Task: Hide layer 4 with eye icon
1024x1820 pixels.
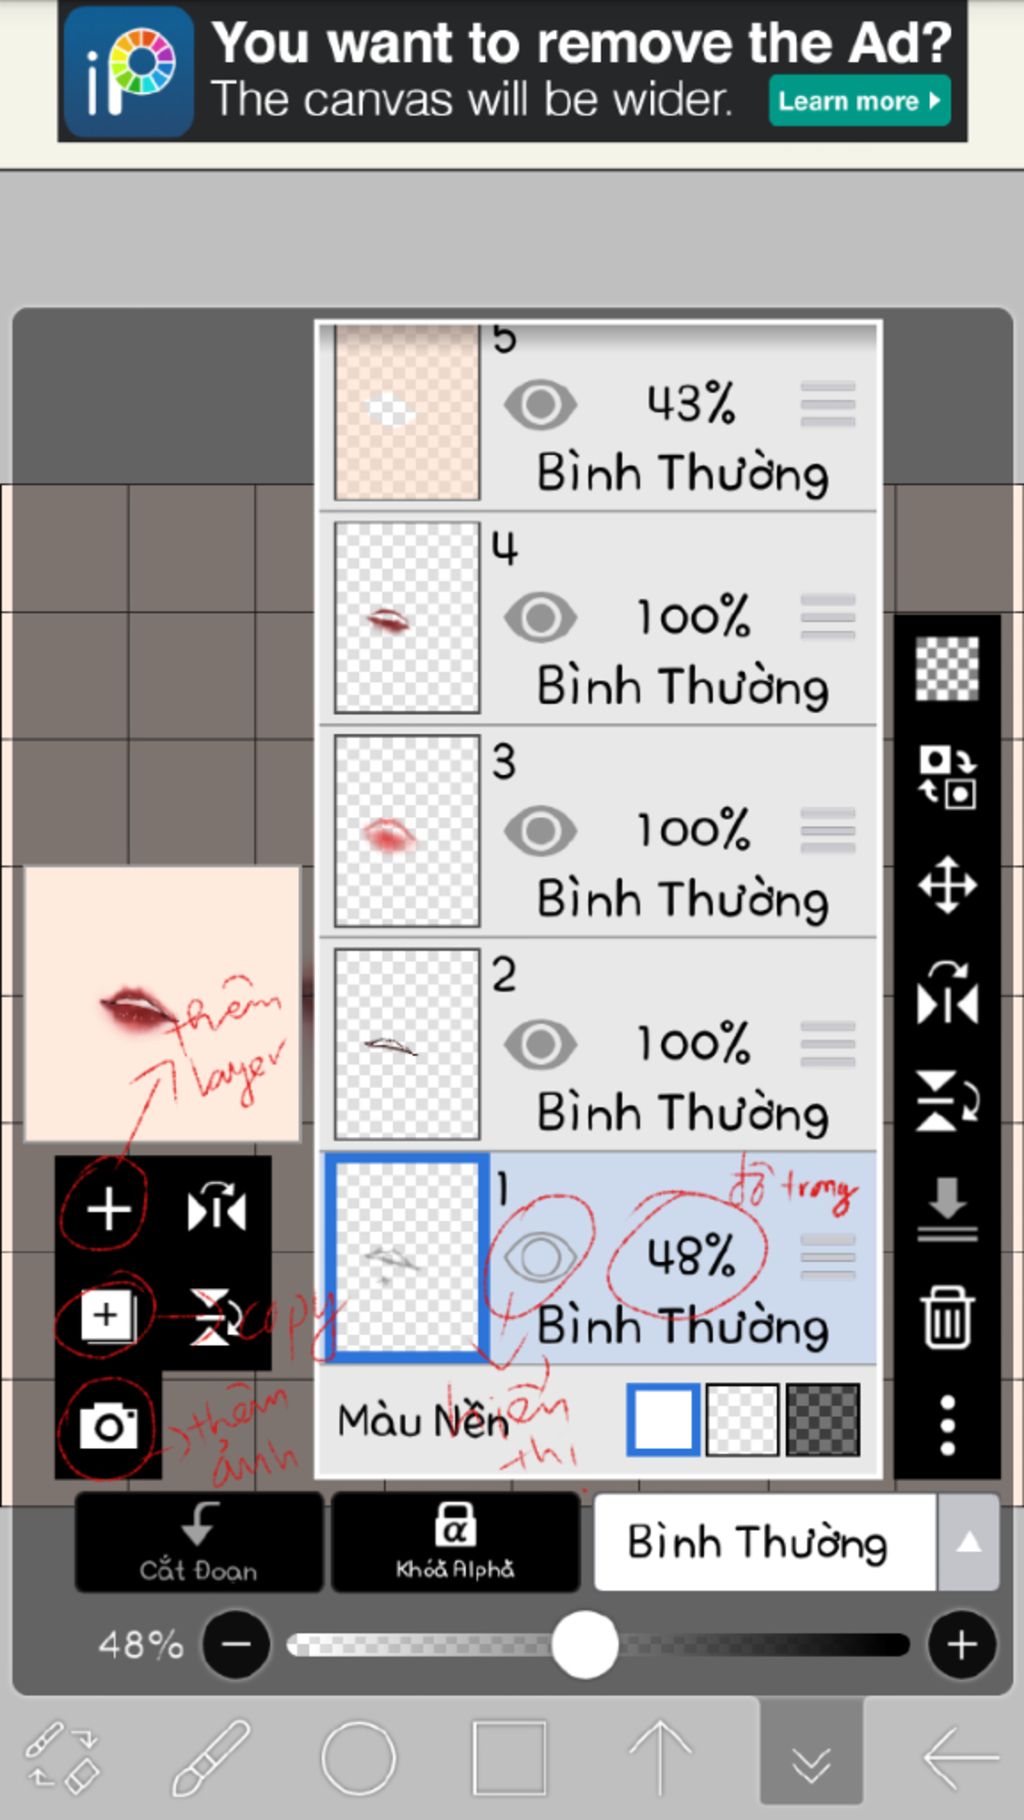Action: coord(540,617)
